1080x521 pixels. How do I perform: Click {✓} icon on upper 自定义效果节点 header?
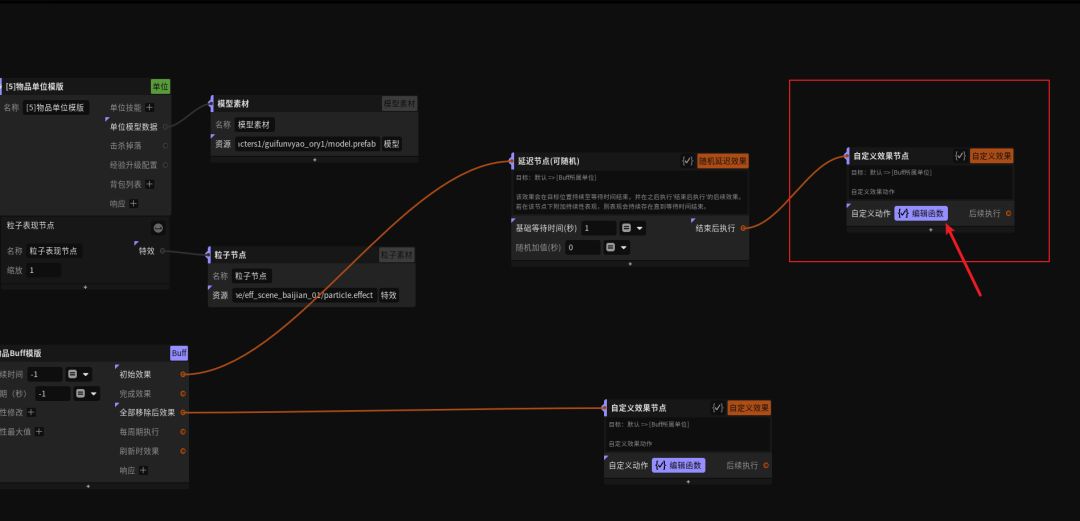[x=960, y=156]
